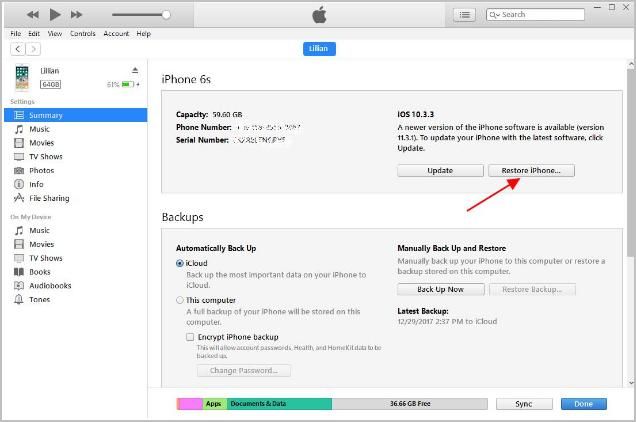Select the iCloud backup option
The image size is (636, 422).
tap(180, 263)
